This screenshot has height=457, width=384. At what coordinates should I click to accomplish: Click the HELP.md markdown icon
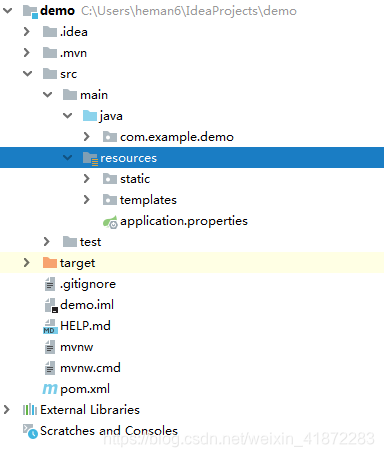tap(50, 327)
